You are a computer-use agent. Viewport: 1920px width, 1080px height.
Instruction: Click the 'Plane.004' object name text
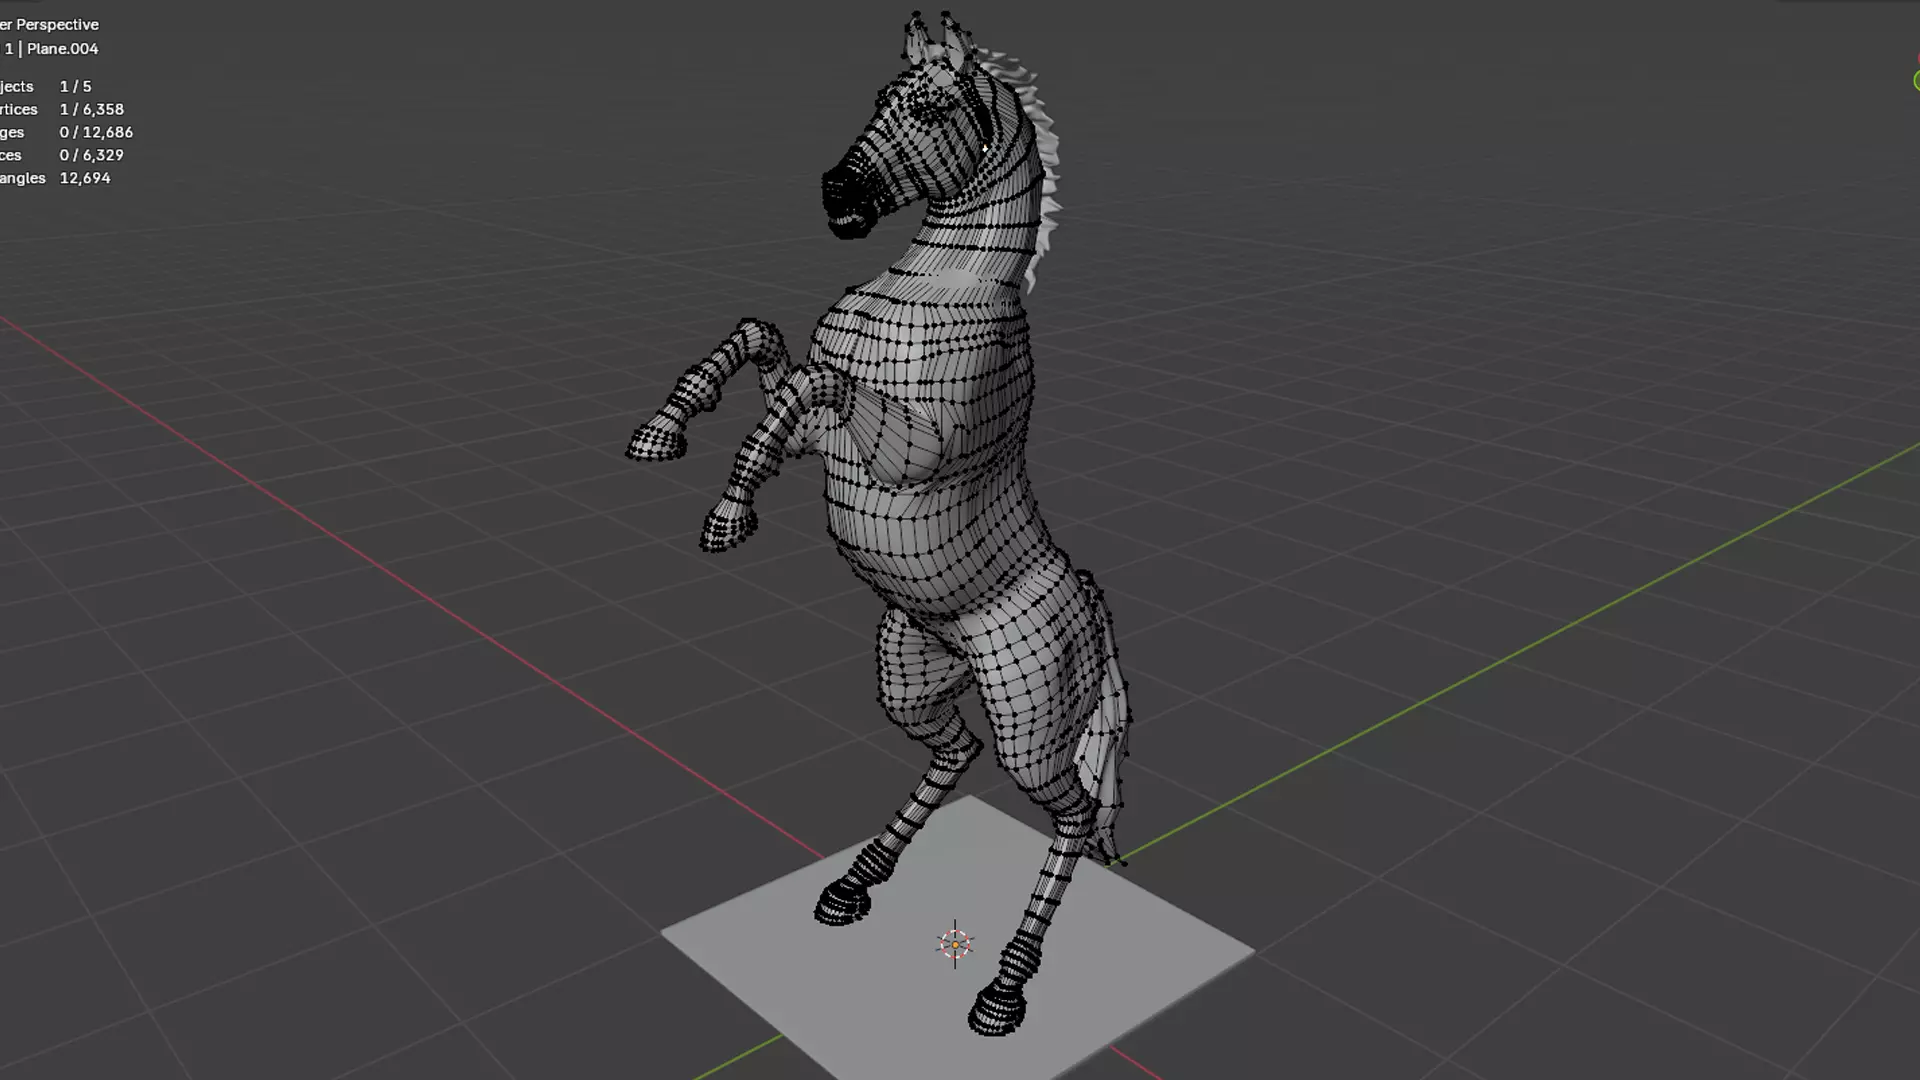coord(63,48)
